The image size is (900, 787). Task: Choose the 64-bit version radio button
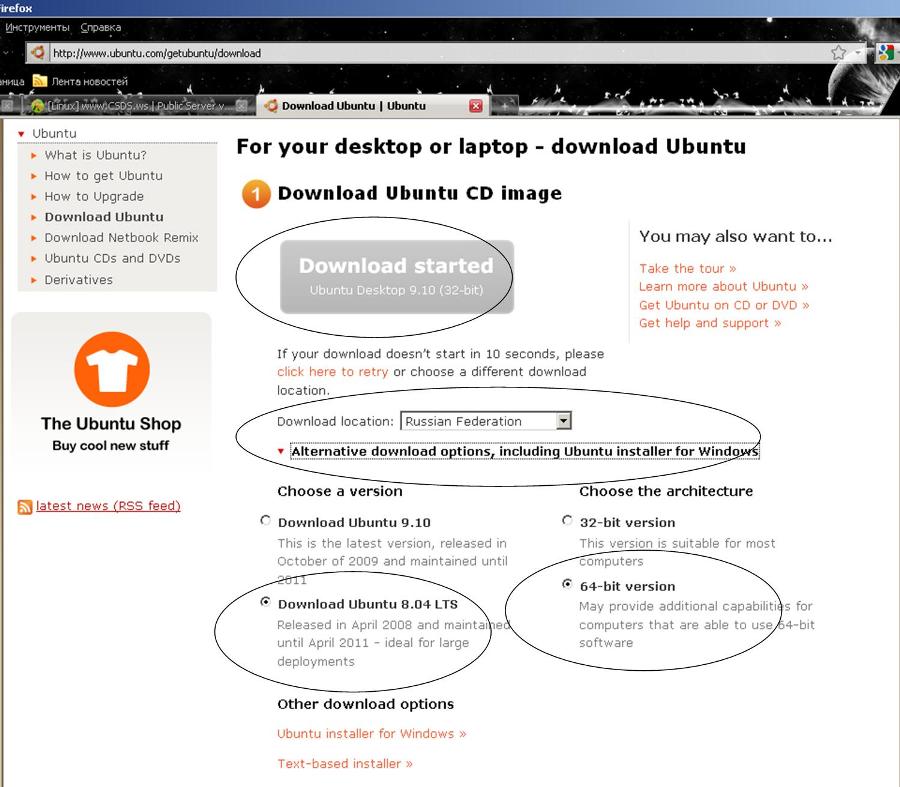coord(567,584)
